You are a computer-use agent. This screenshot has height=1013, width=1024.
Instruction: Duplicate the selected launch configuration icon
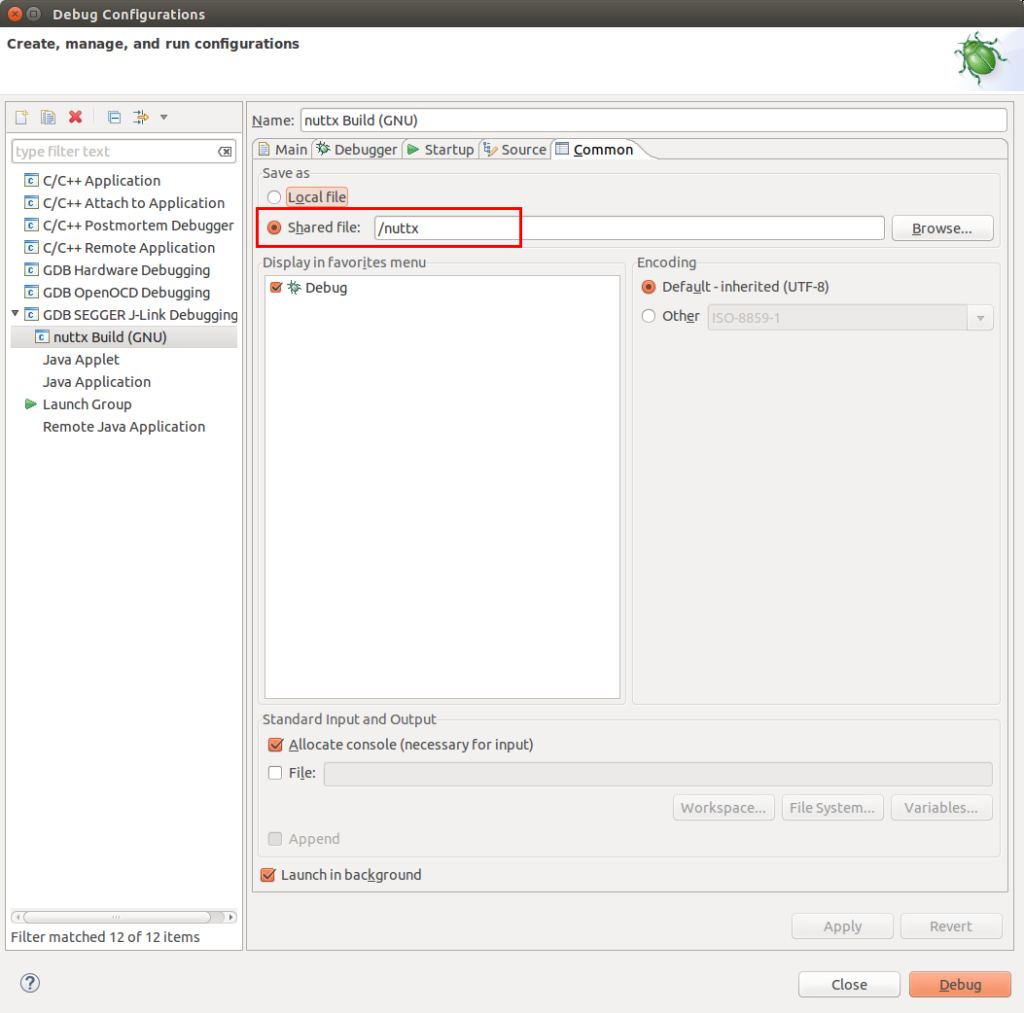pyautogui.click(x=48, y=117)
